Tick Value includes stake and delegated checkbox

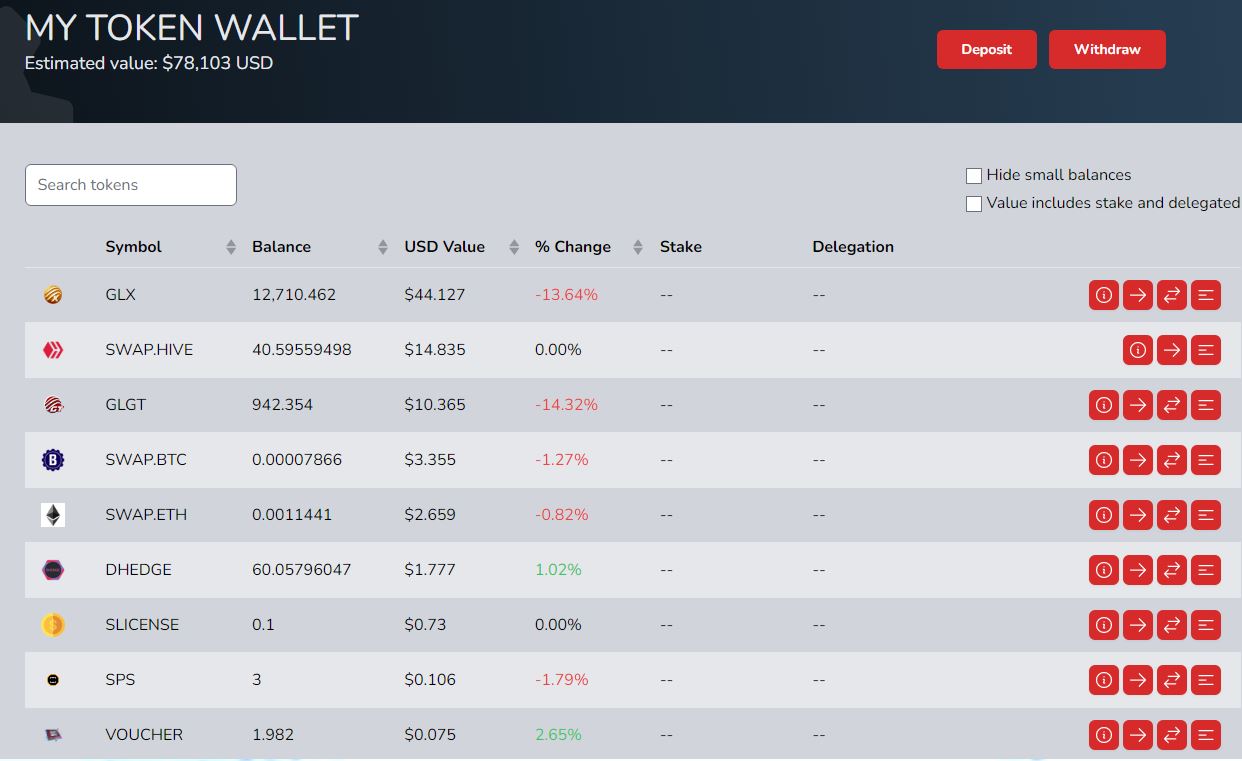click(974, 204)
